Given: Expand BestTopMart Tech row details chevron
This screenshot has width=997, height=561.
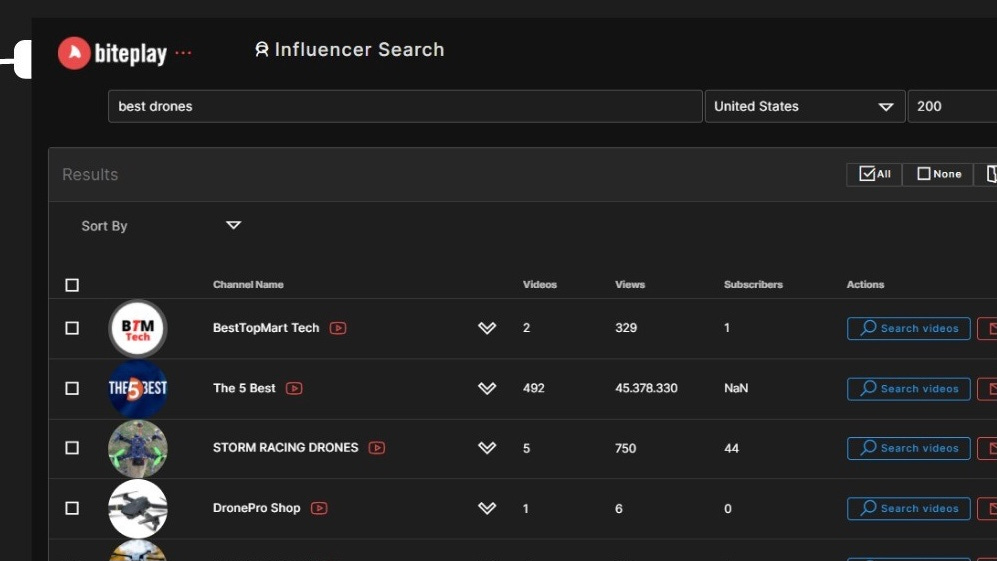Looking at the screenshot, I should [x=487, y=328].
